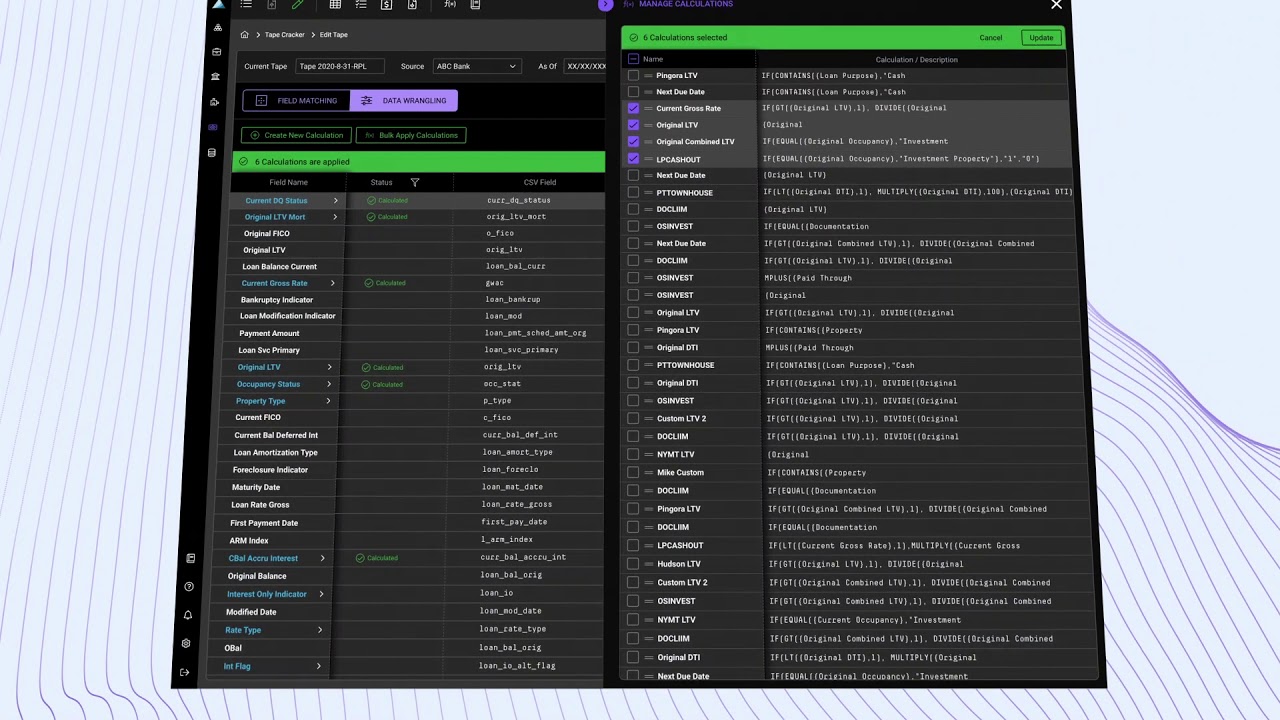Toggle the select-all checkbox beside Name header
Viewport: 1280px width, 720px height.
pyautogui.click(x=633, y=59)
